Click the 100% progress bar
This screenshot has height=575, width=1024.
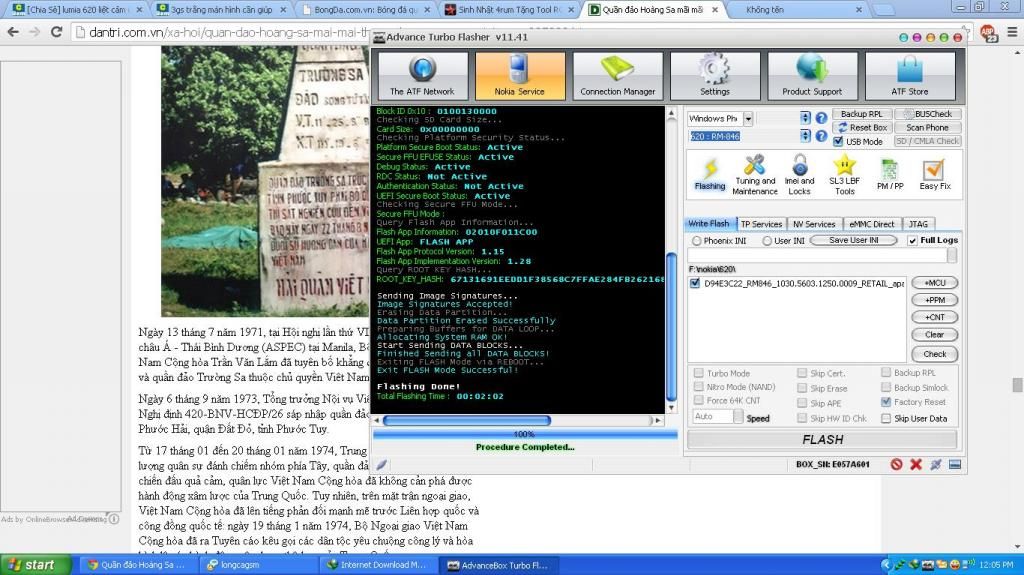click(525, 434)
